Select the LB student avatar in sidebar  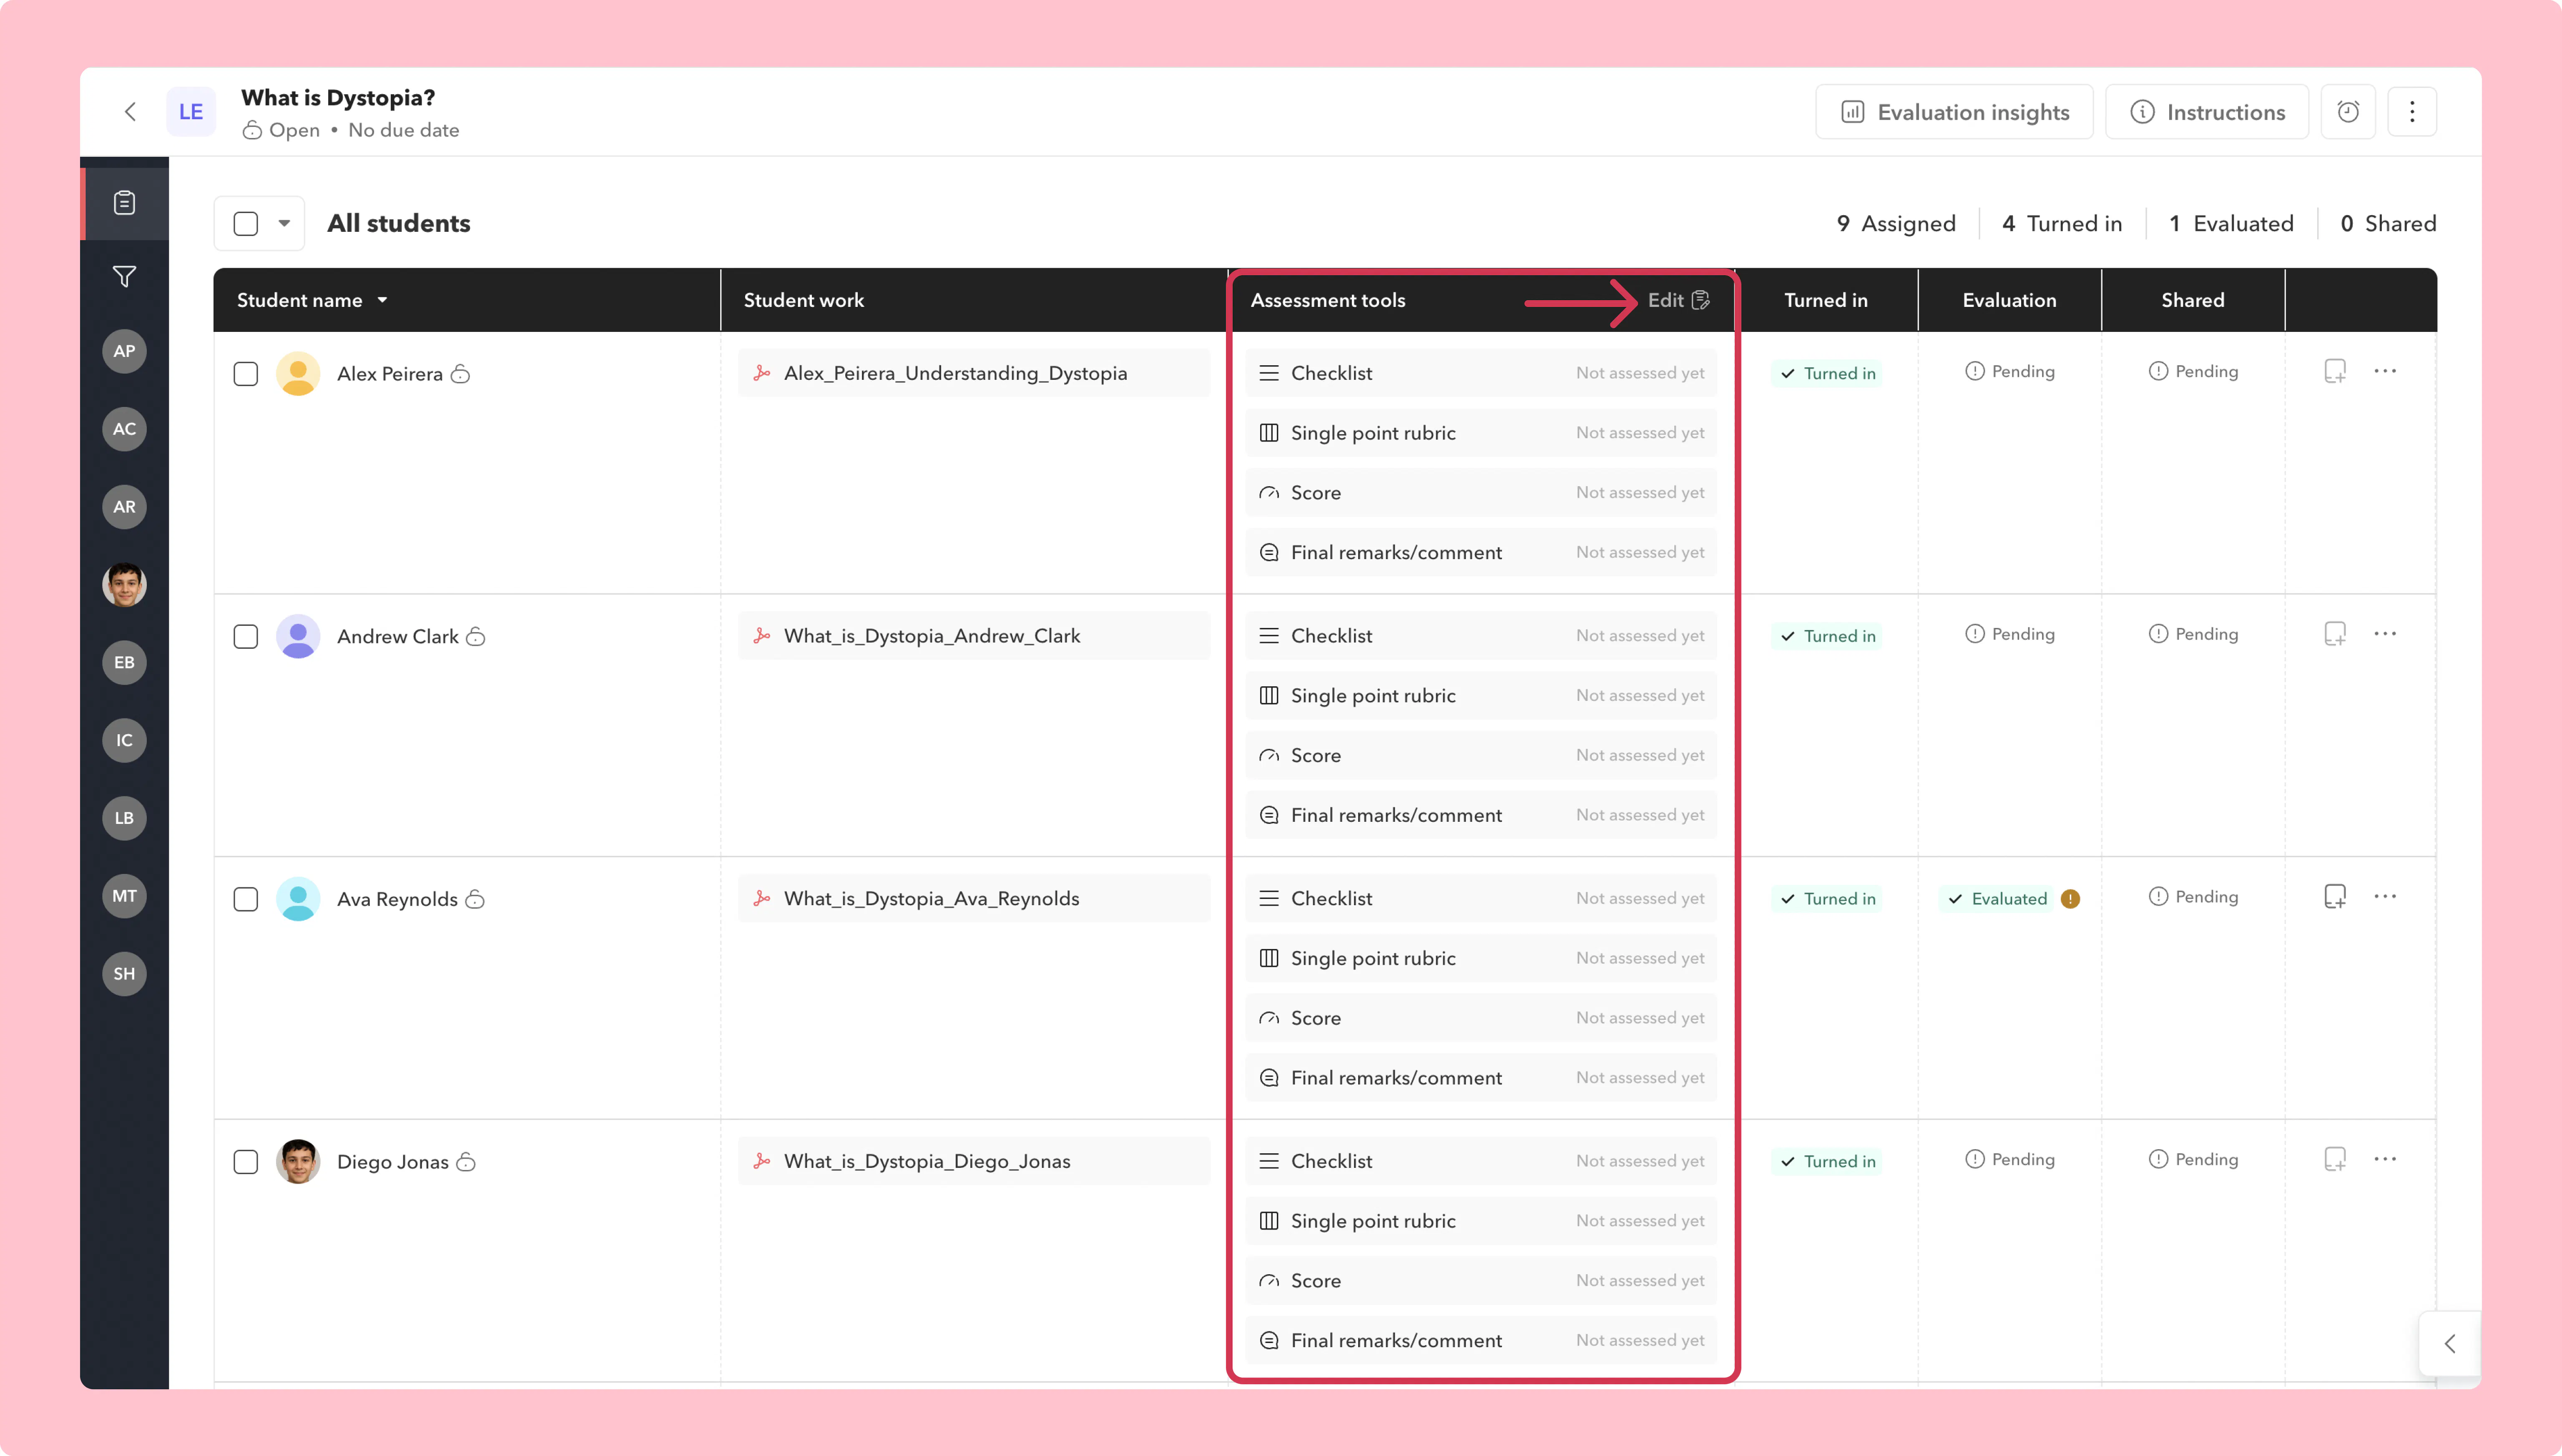pos(124,819)
